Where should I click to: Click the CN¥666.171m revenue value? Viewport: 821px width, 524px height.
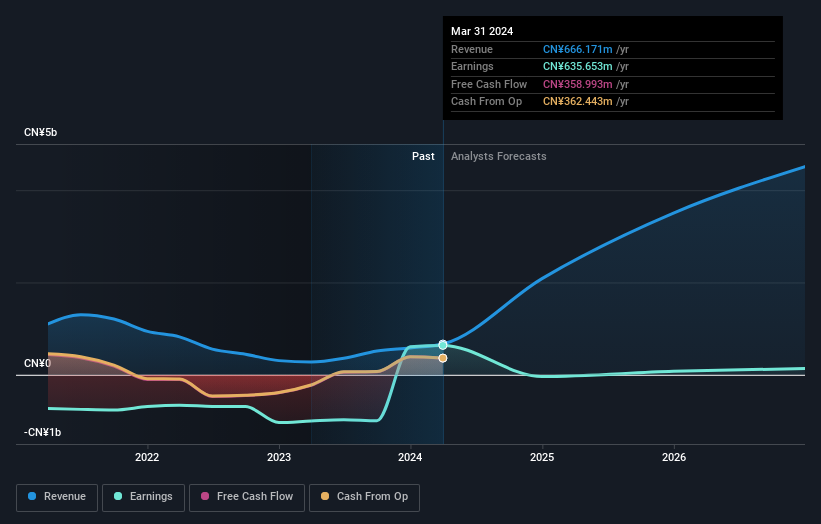(578, 49)
